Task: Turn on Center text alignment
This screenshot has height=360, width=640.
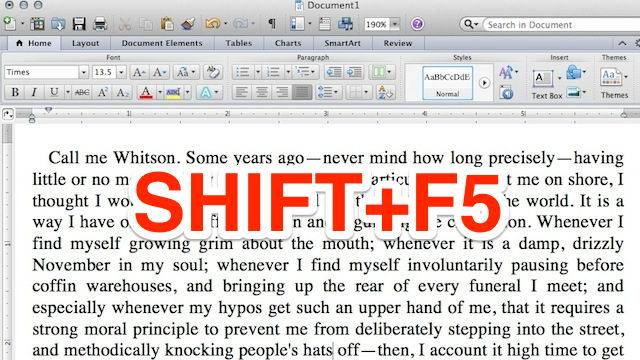Action: coord(262,93)
